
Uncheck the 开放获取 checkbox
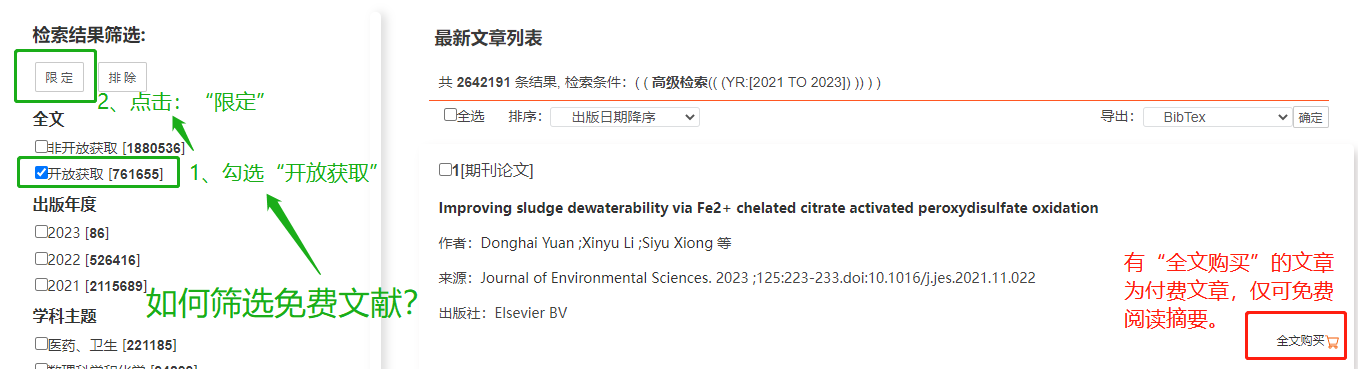(x=41, y=173)
